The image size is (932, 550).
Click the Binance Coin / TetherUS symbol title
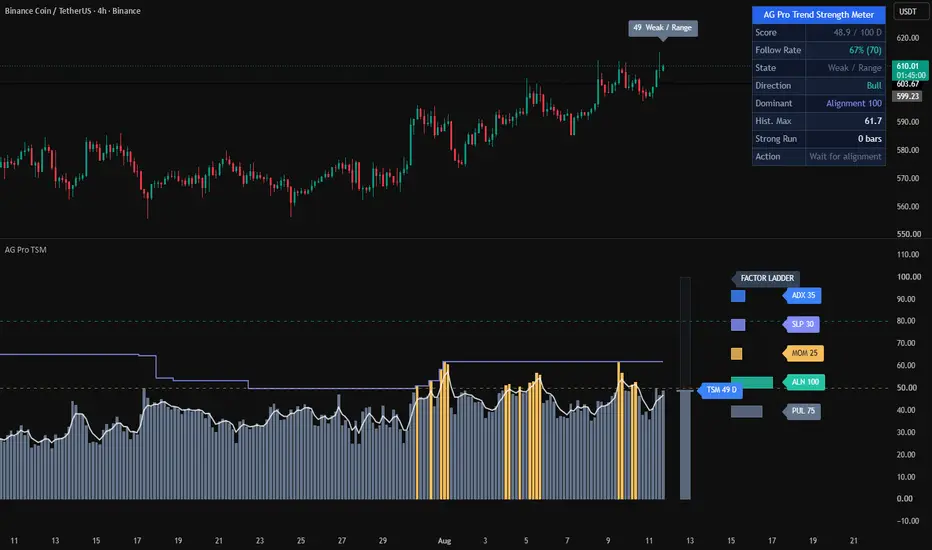tap(73, 11)
